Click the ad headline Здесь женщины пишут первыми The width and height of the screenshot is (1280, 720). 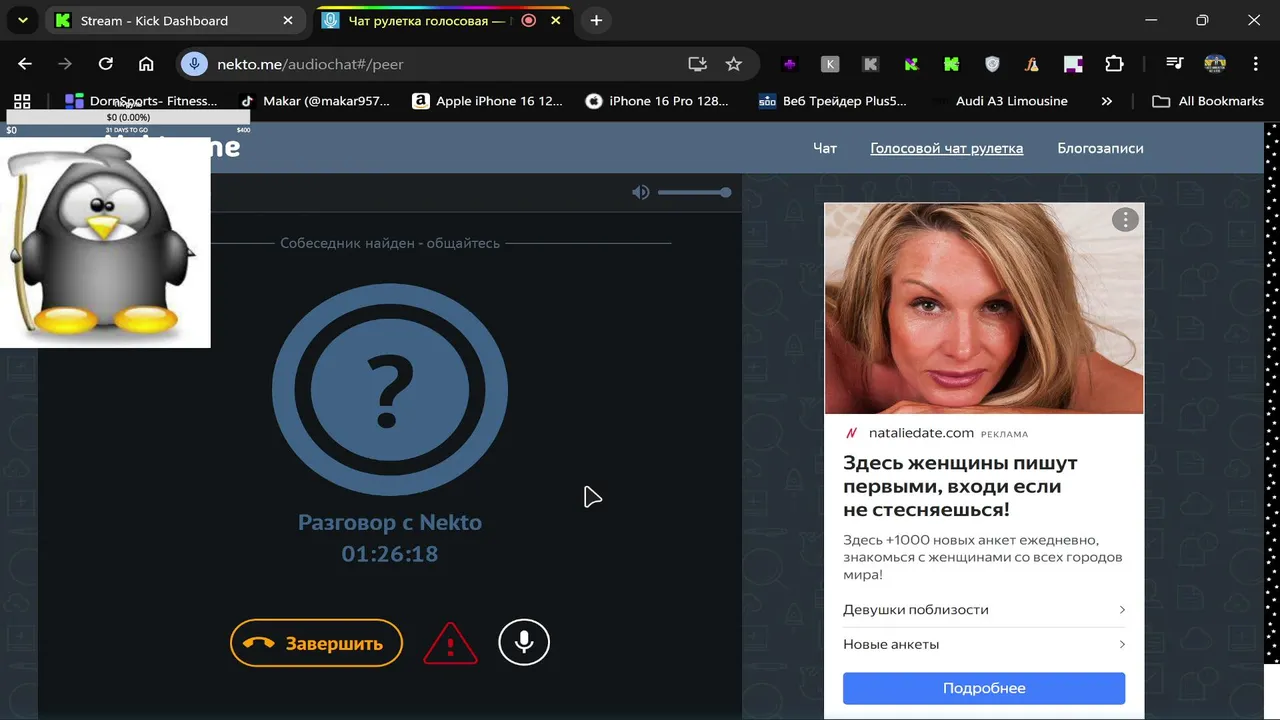point(960,486)
